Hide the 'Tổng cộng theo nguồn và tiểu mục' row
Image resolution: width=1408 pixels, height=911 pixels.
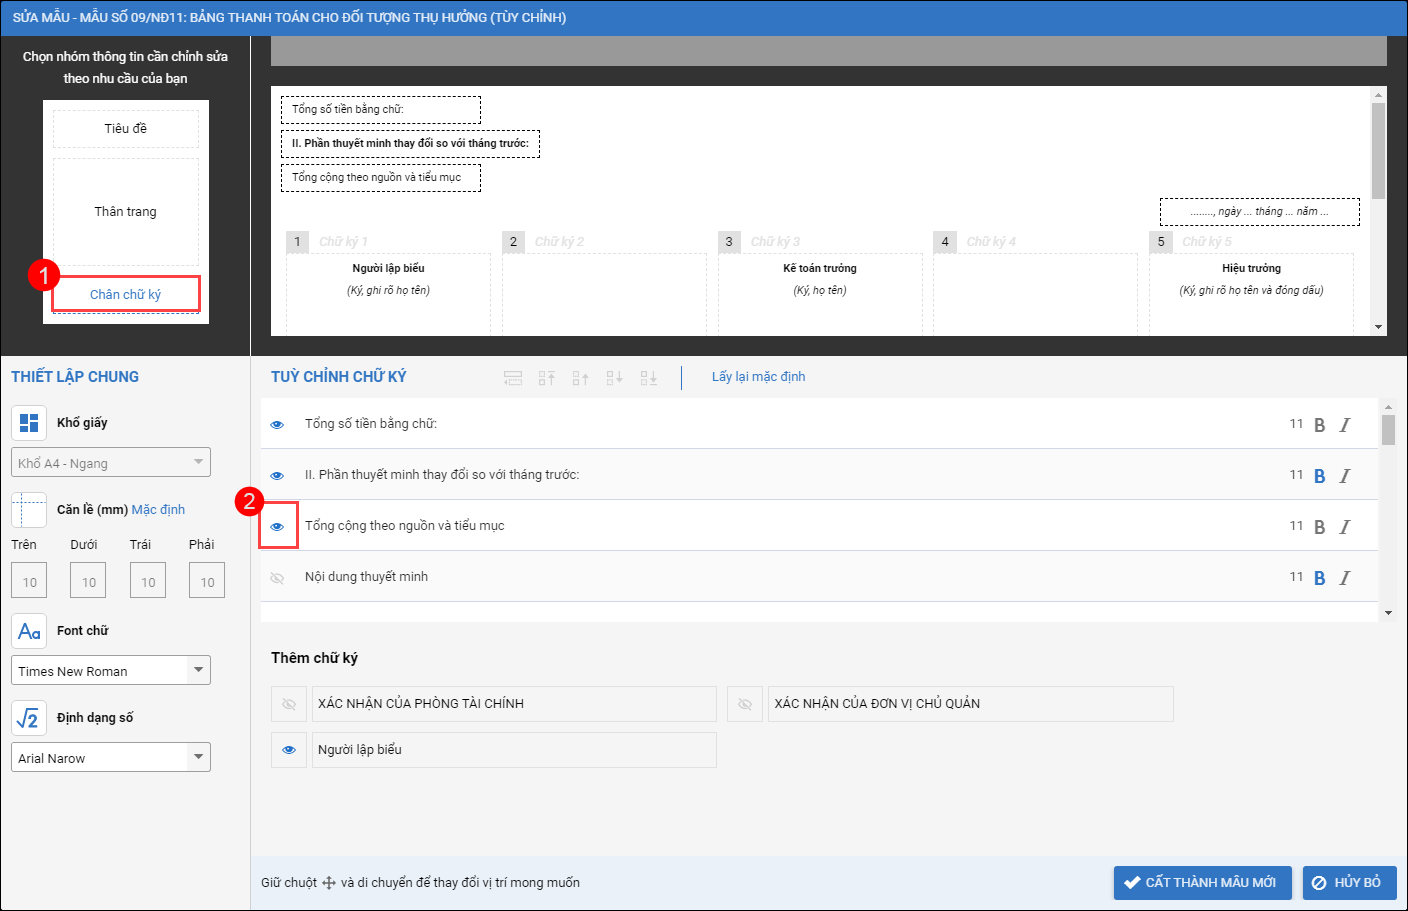pyautogui.click(x=278, y=526)
